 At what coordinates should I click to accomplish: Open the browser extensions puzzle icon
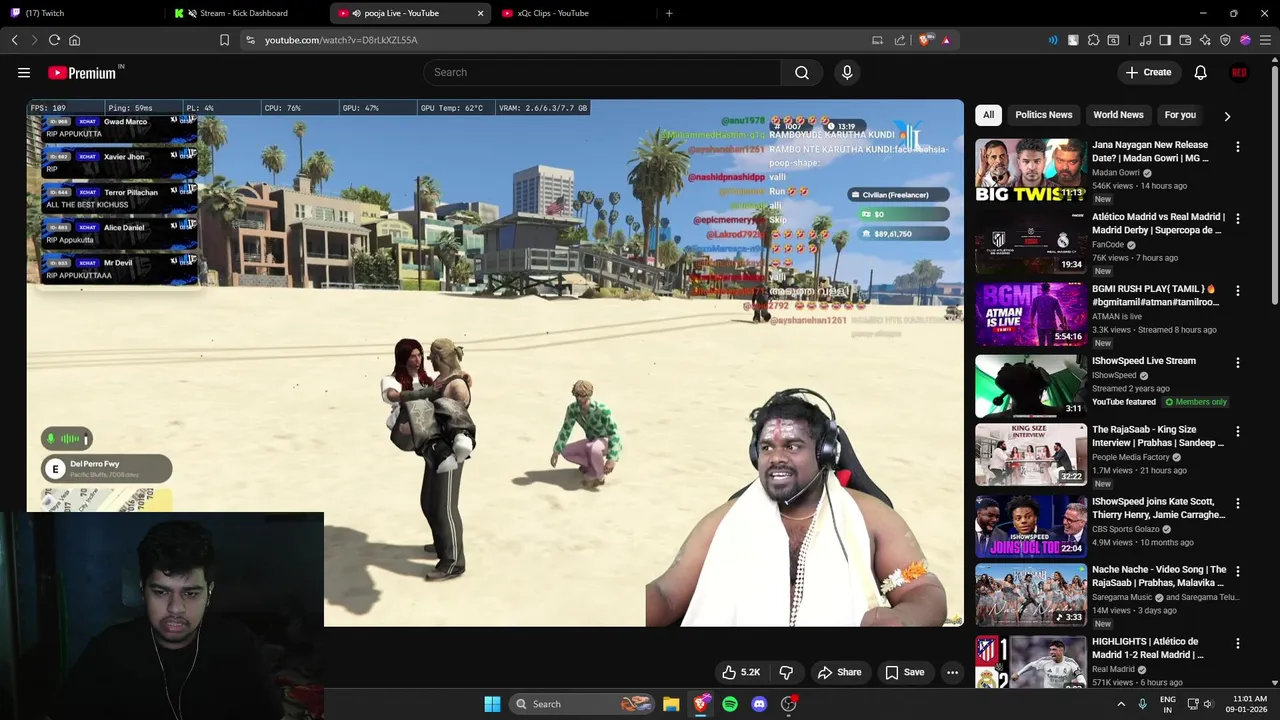(x=1093, y=40)
